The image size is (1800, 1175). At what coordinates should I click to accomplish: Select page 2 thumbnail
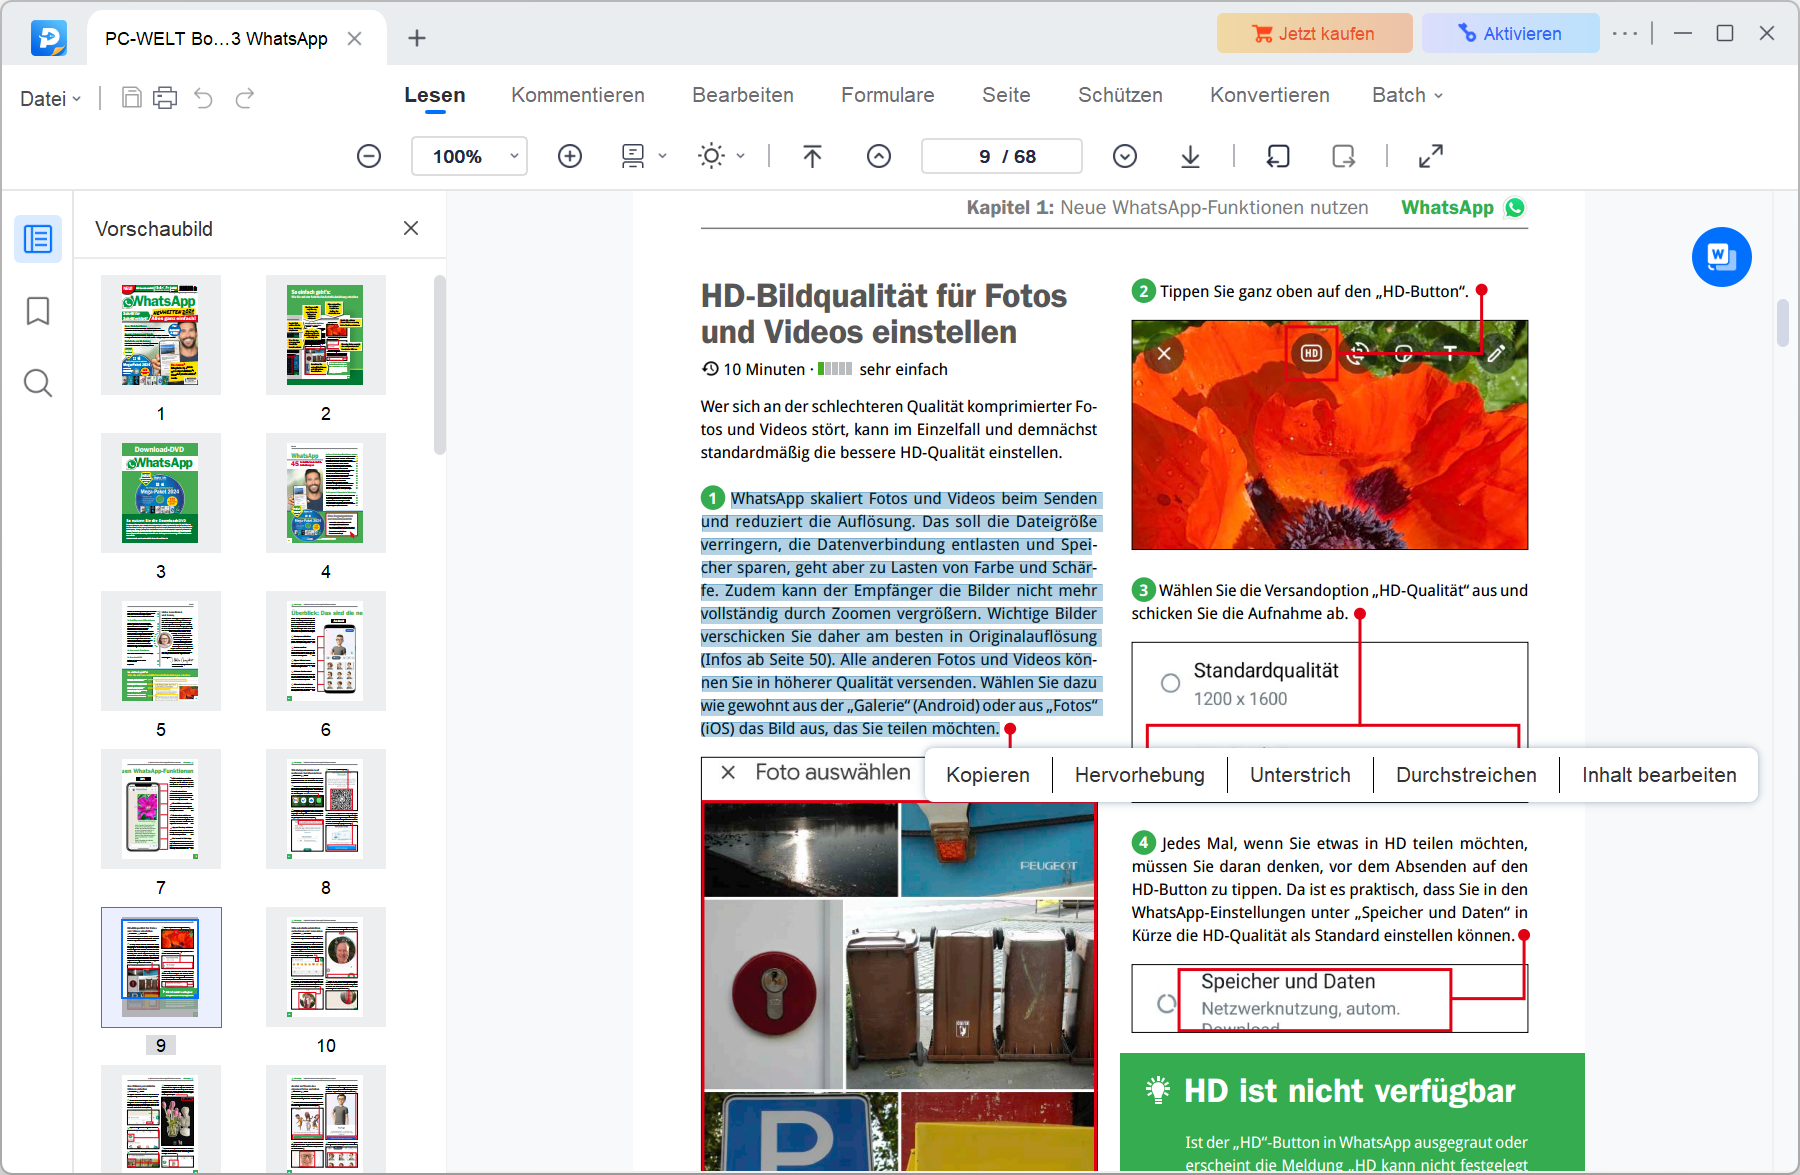pos(325,335)
